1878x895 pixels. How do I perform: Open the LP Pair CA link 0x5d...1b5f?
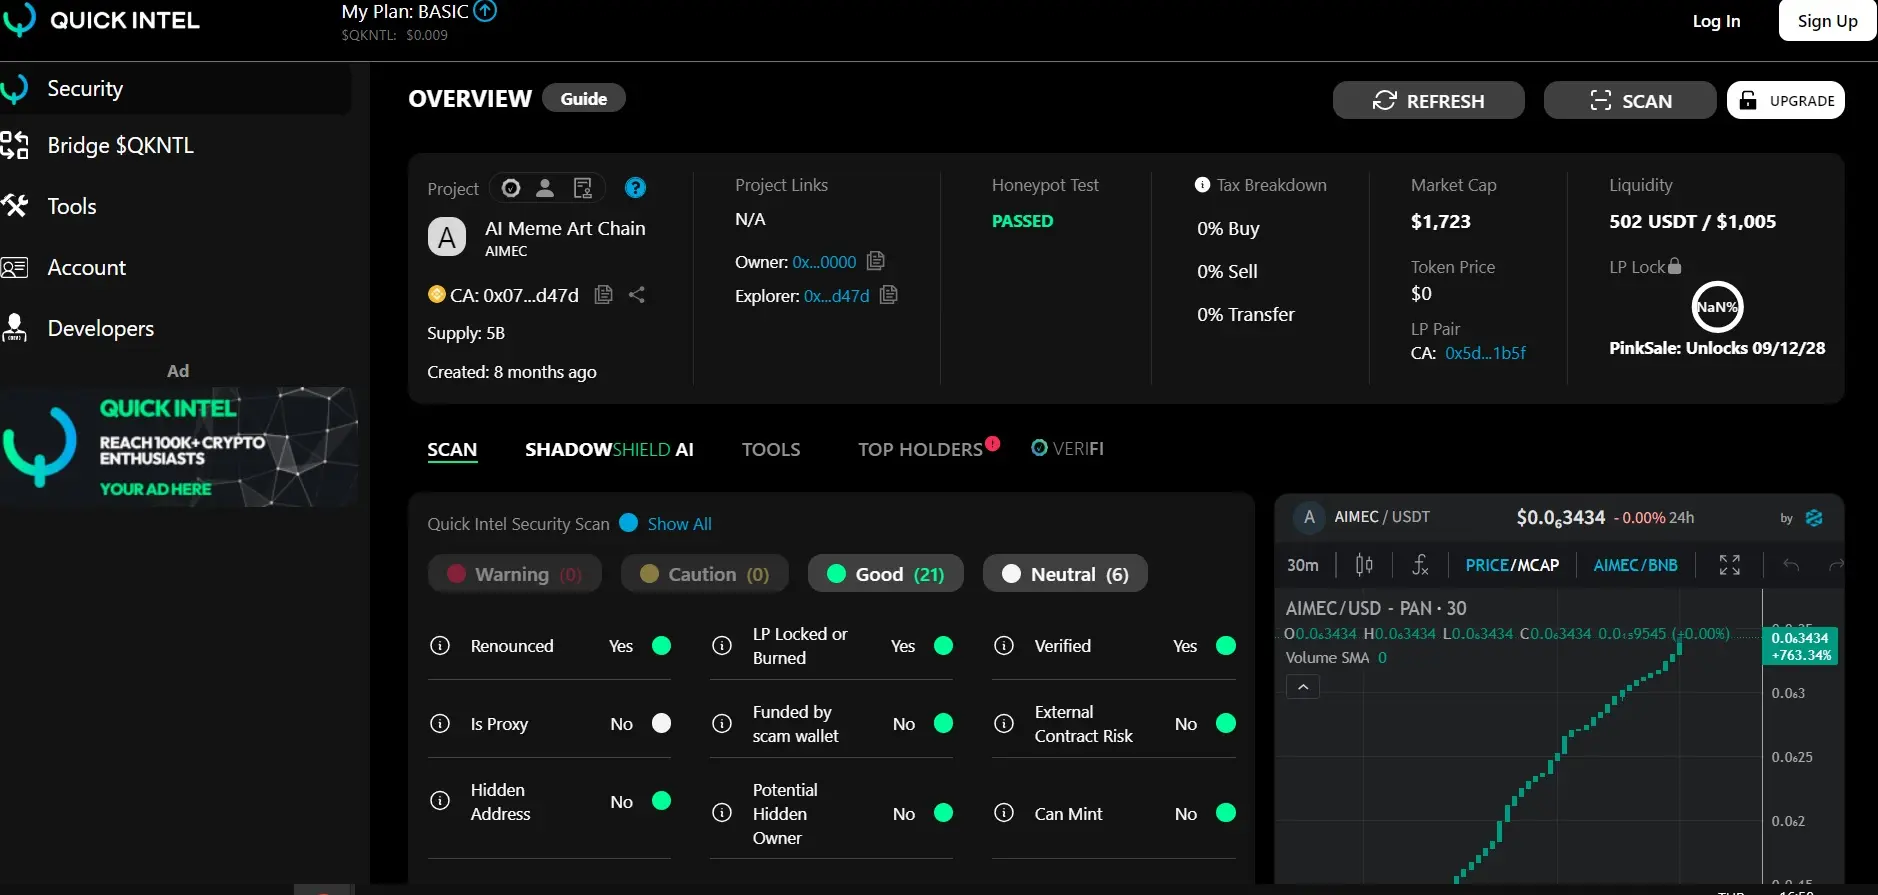click(1485, 353)
